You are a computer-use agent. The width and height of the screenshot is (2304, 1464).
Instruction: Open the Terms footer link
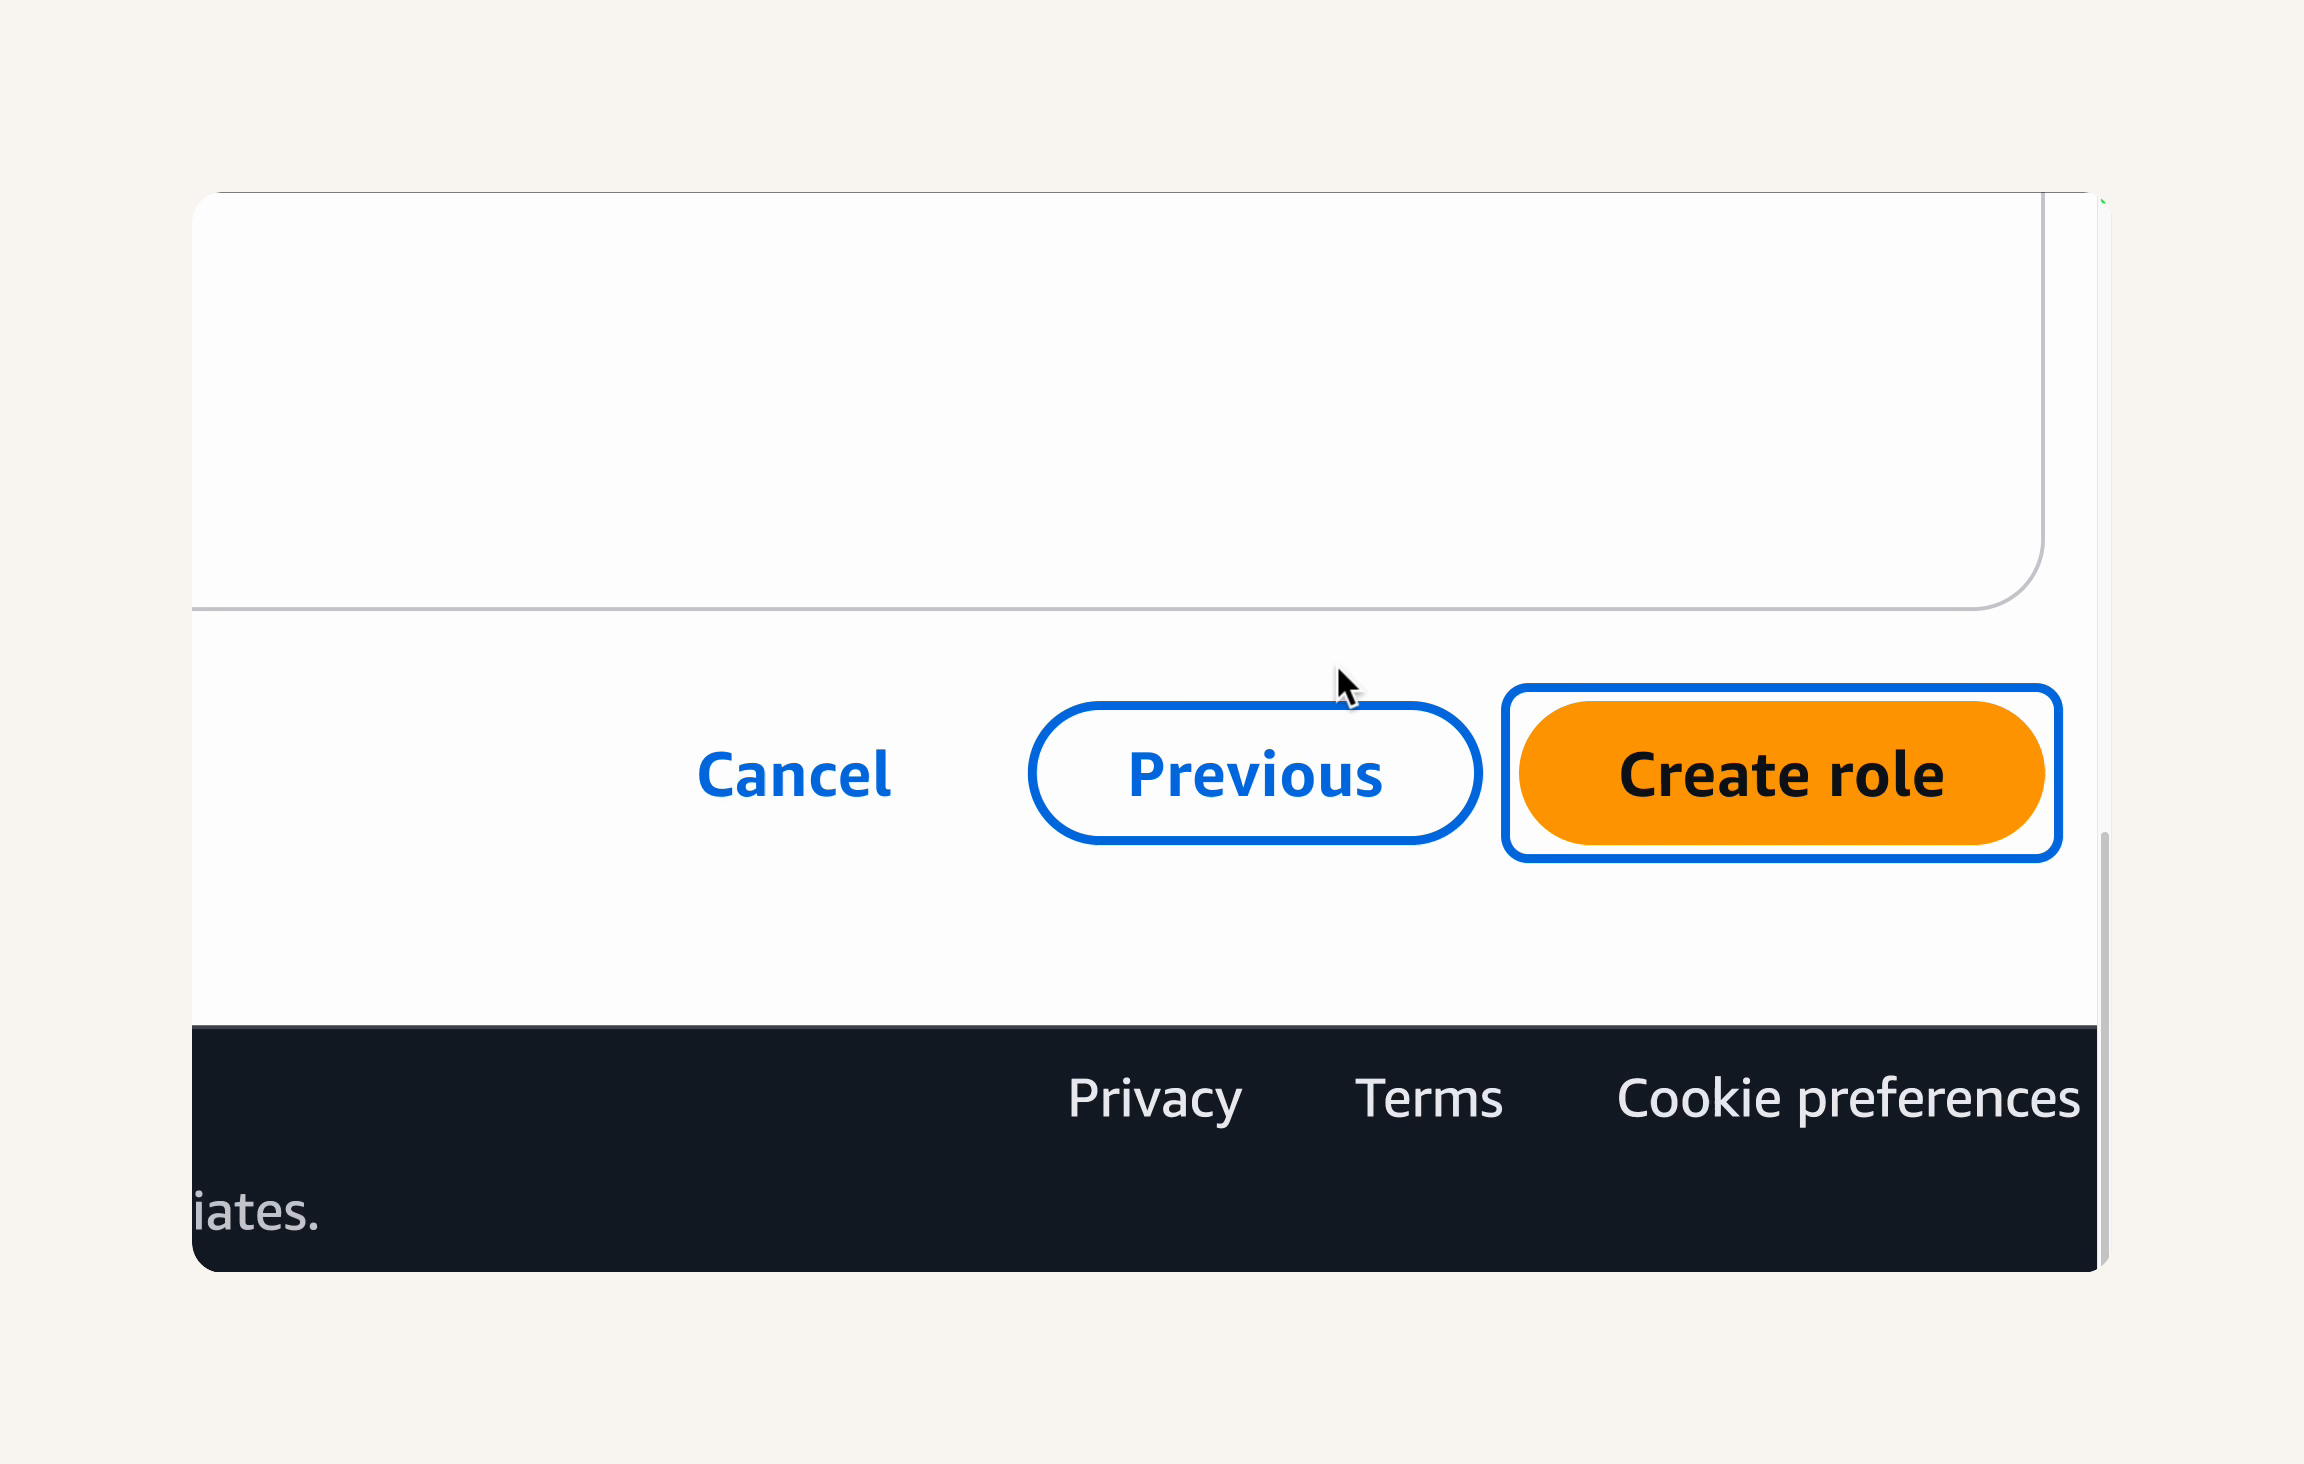point(1429,1098)
